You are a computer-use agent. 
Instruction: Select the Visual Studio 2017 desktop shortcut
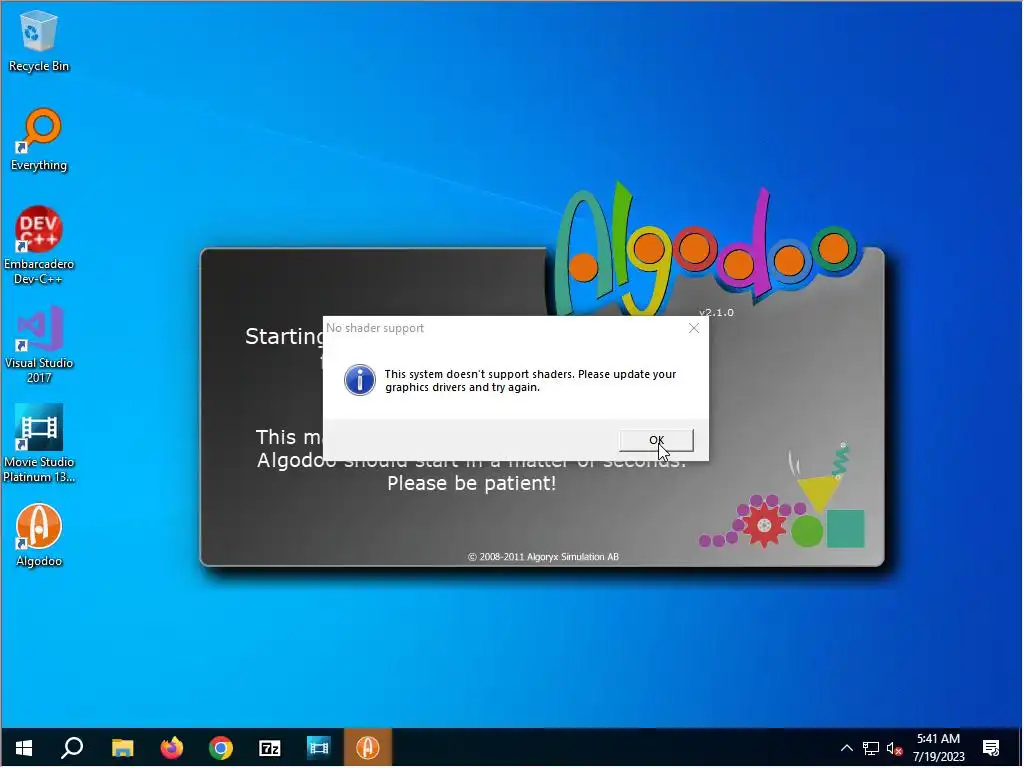tap(39, 345)
